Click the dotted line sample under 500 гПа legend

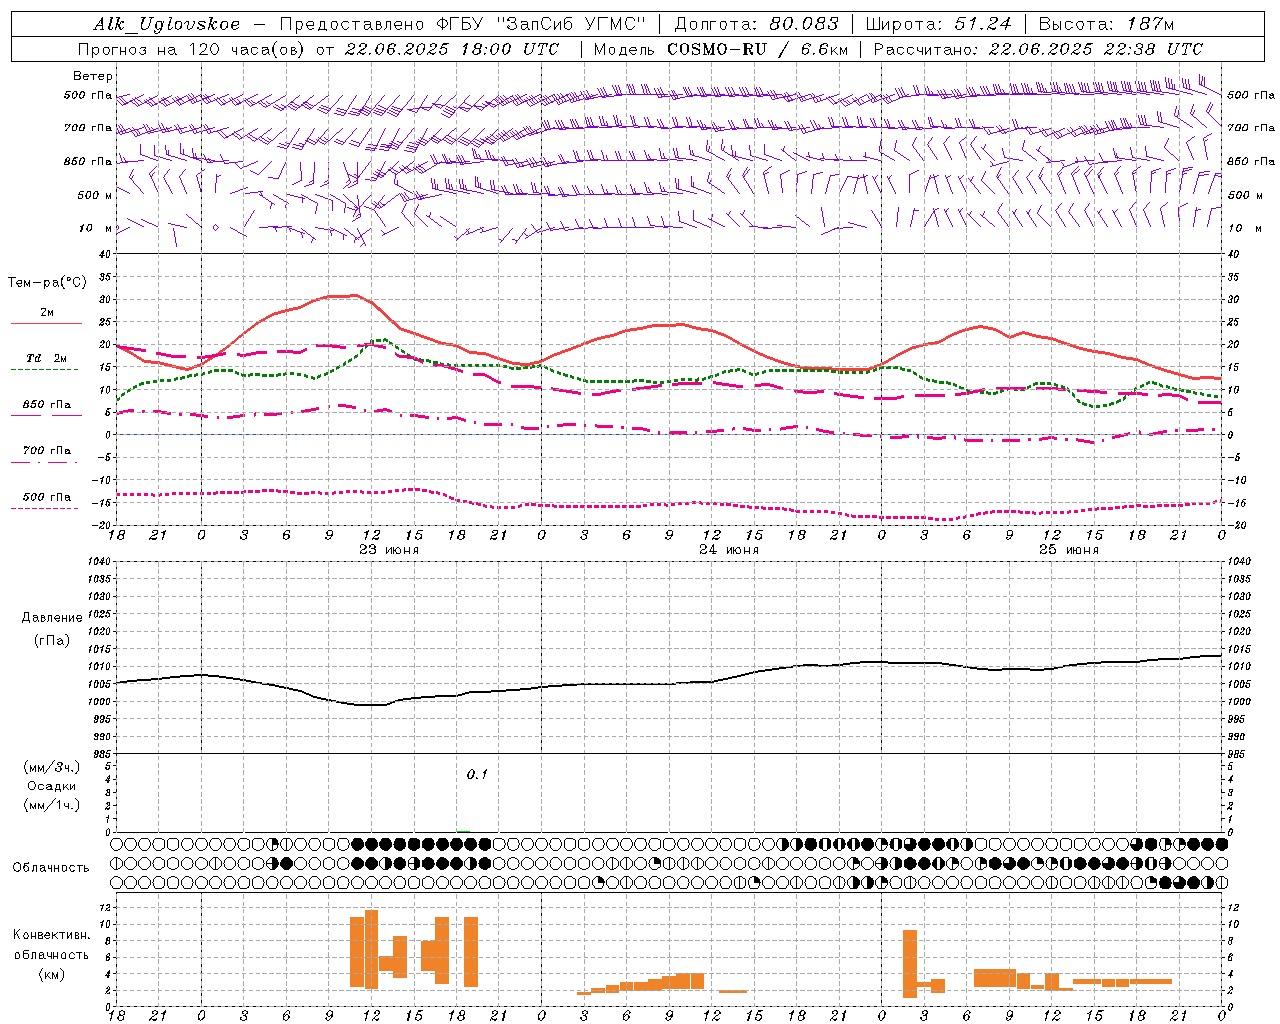44,509
